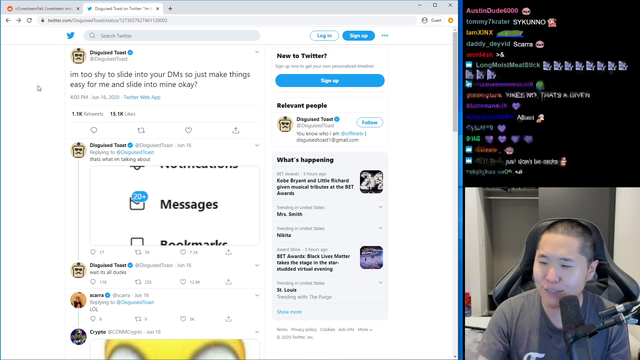Click Disguised Toast avatar on main tweet

tap(78, 56)
